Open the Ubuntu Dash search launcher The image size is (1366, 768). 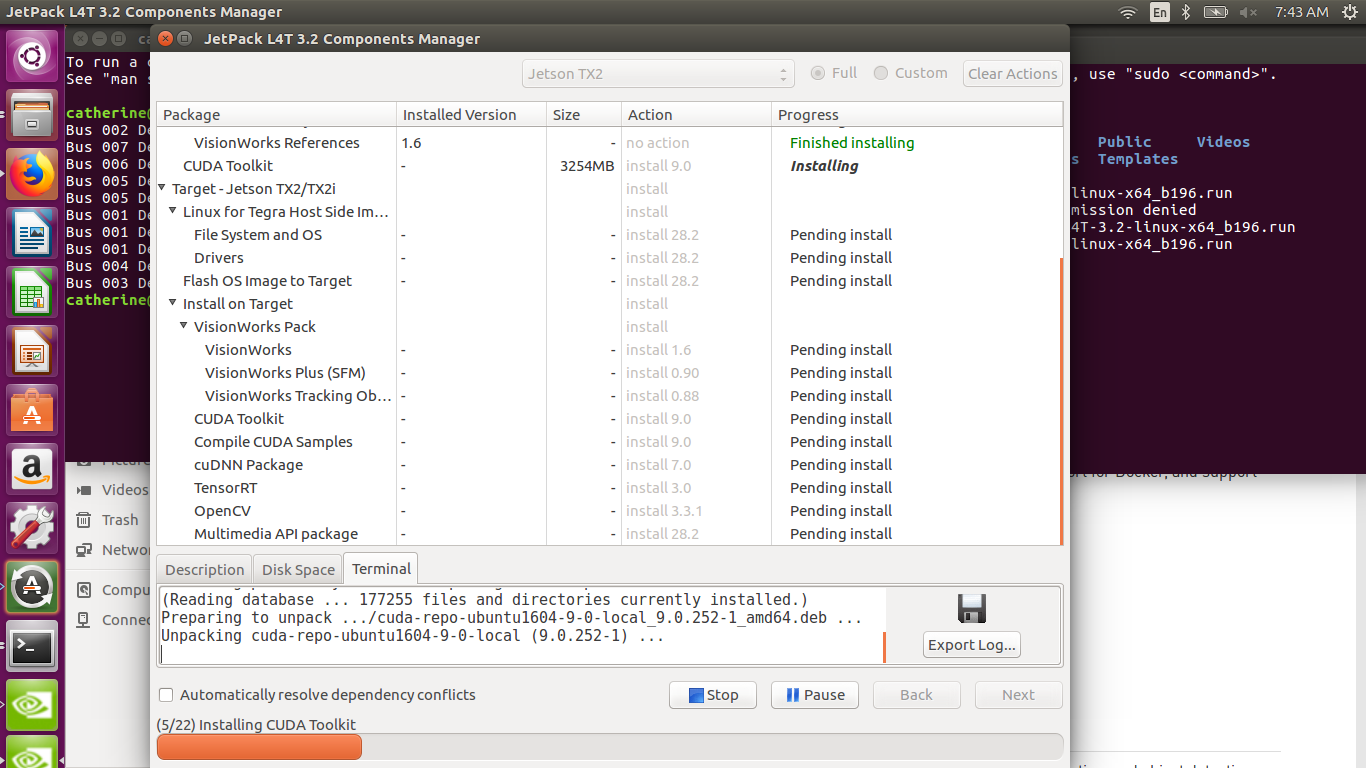33,56
